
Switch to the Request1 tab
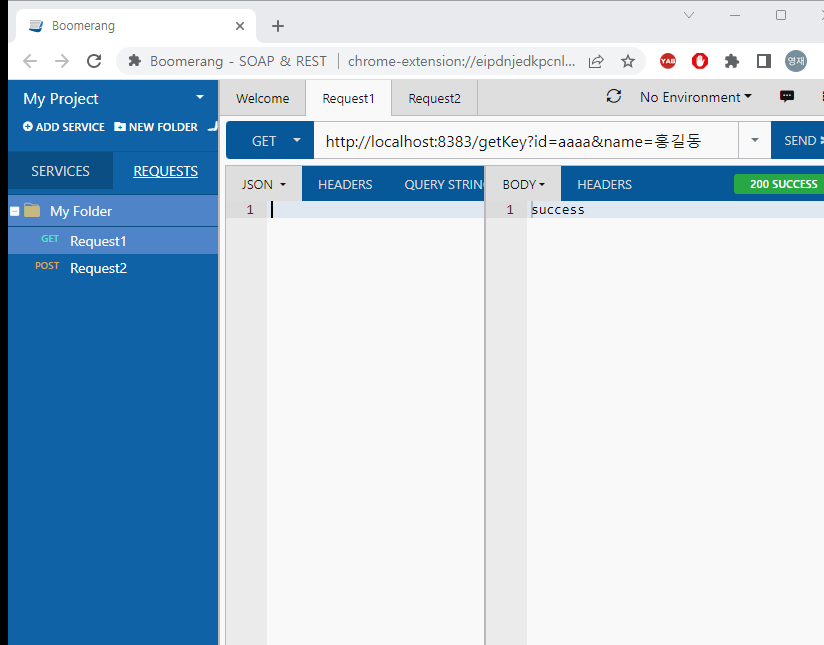348,98
